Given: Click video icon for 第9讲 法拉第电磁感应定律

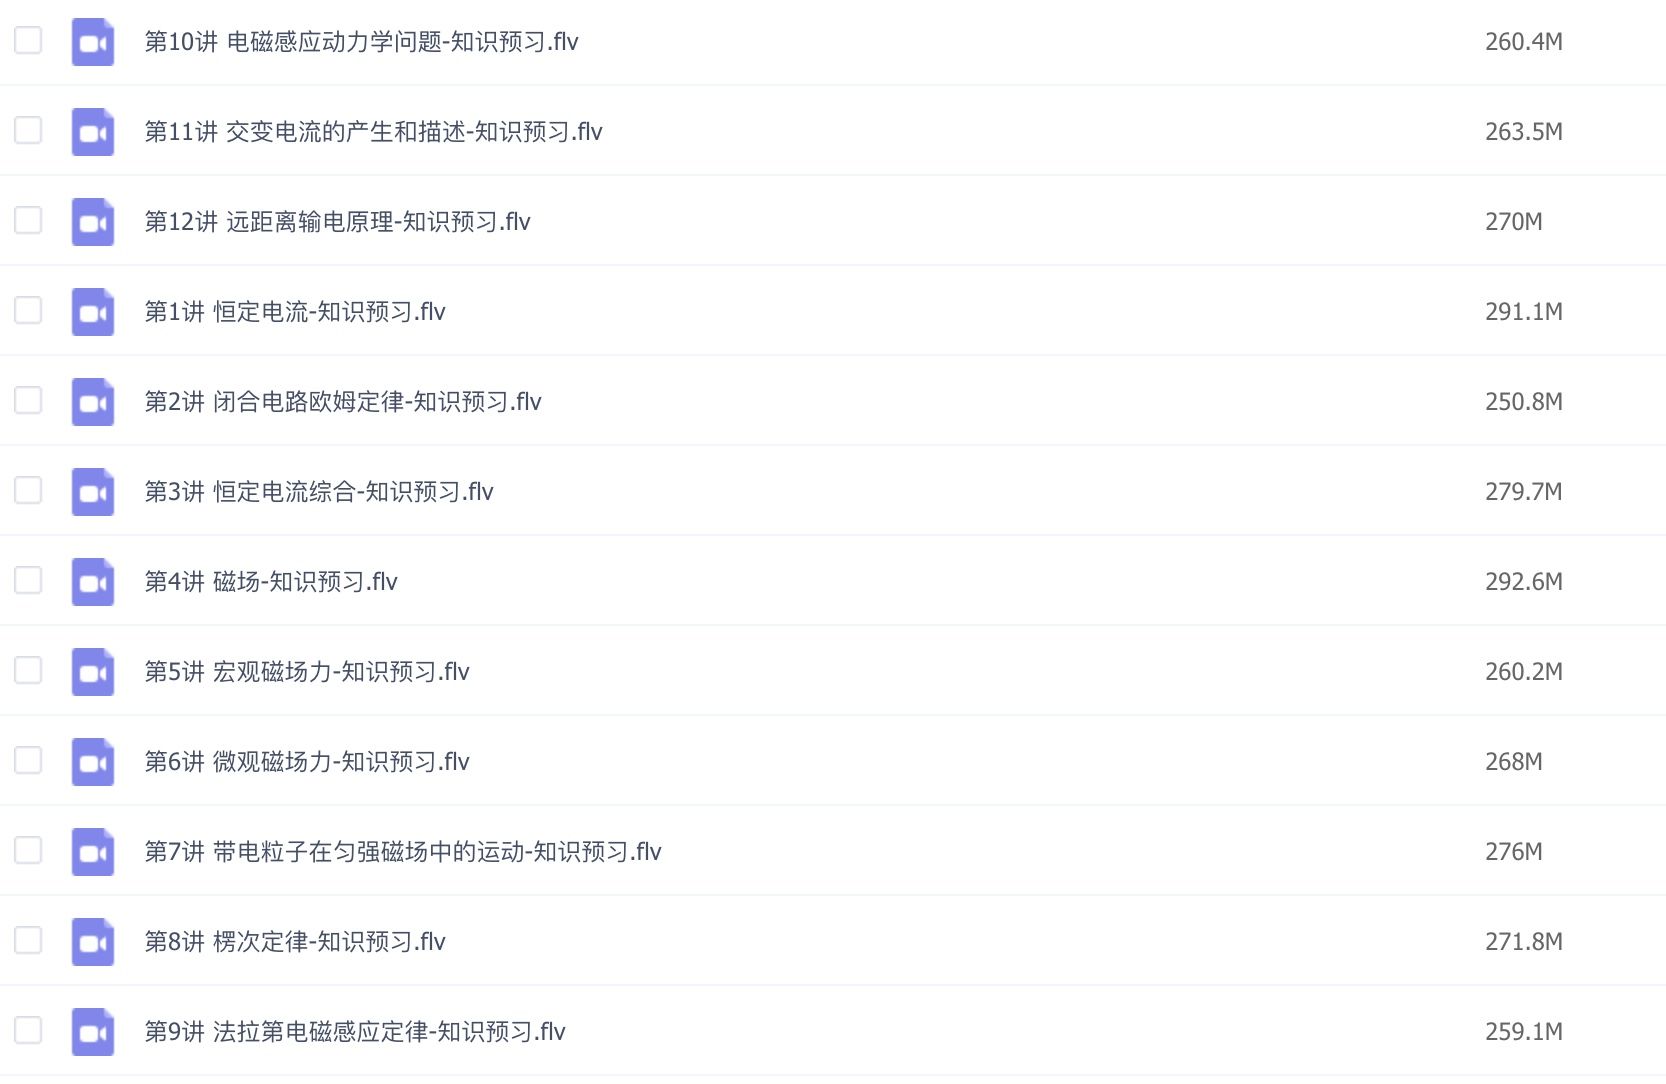Looking at the screenshot, I should (93, 1032).
